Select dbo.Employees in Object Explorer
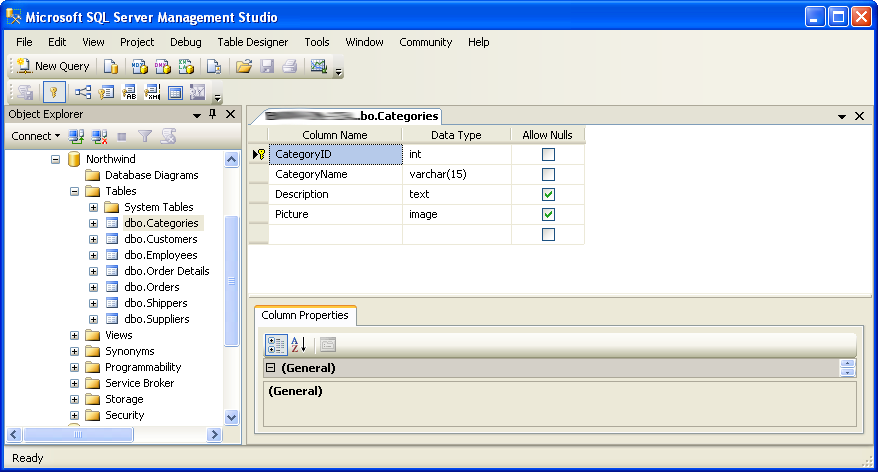This screenshot has height=472, width=878. tap(161, 255)
